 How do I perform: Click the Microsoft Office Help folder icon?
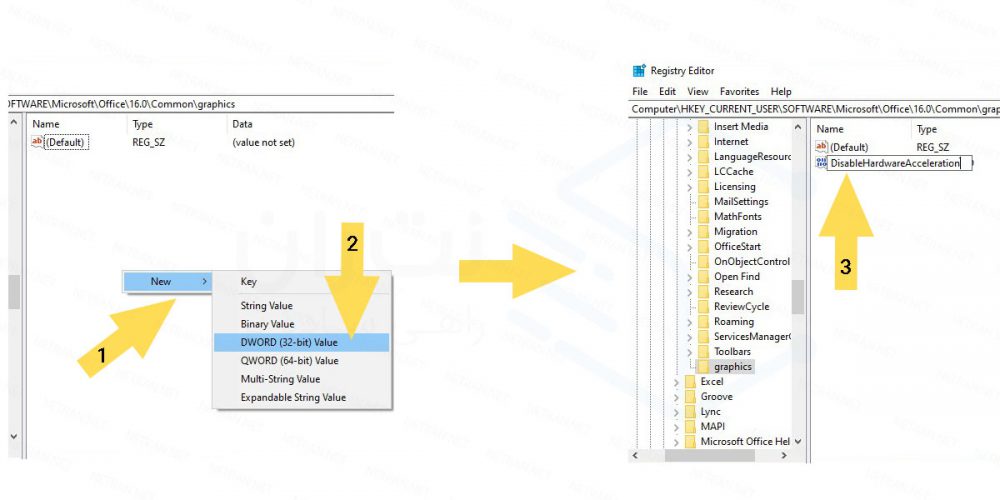(x=690, y=442)
